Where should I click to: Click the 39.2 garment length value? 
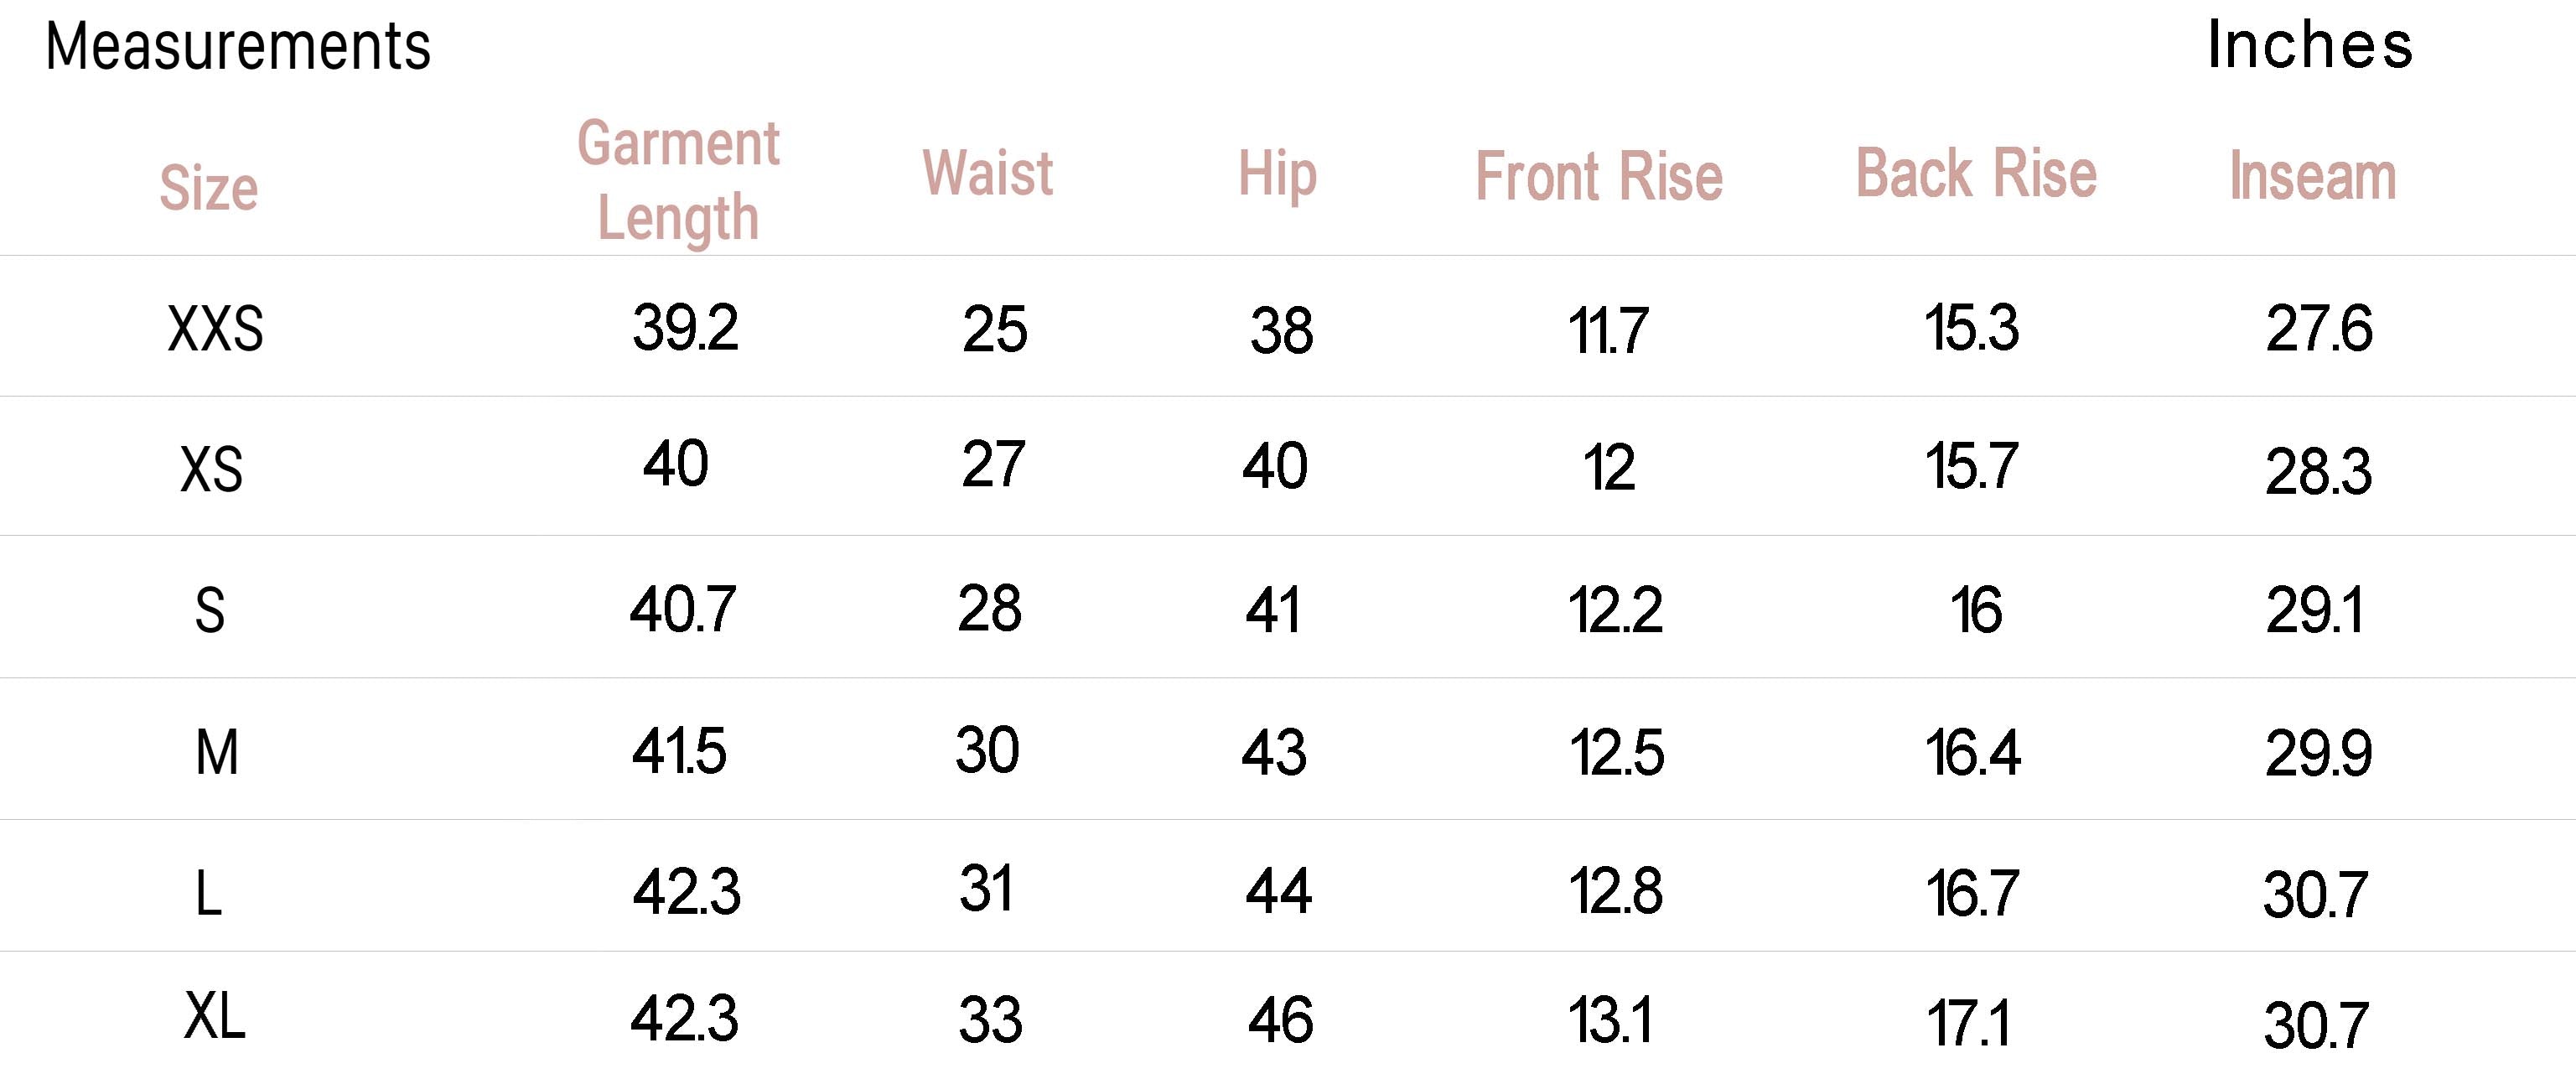[x=685, y=327]
